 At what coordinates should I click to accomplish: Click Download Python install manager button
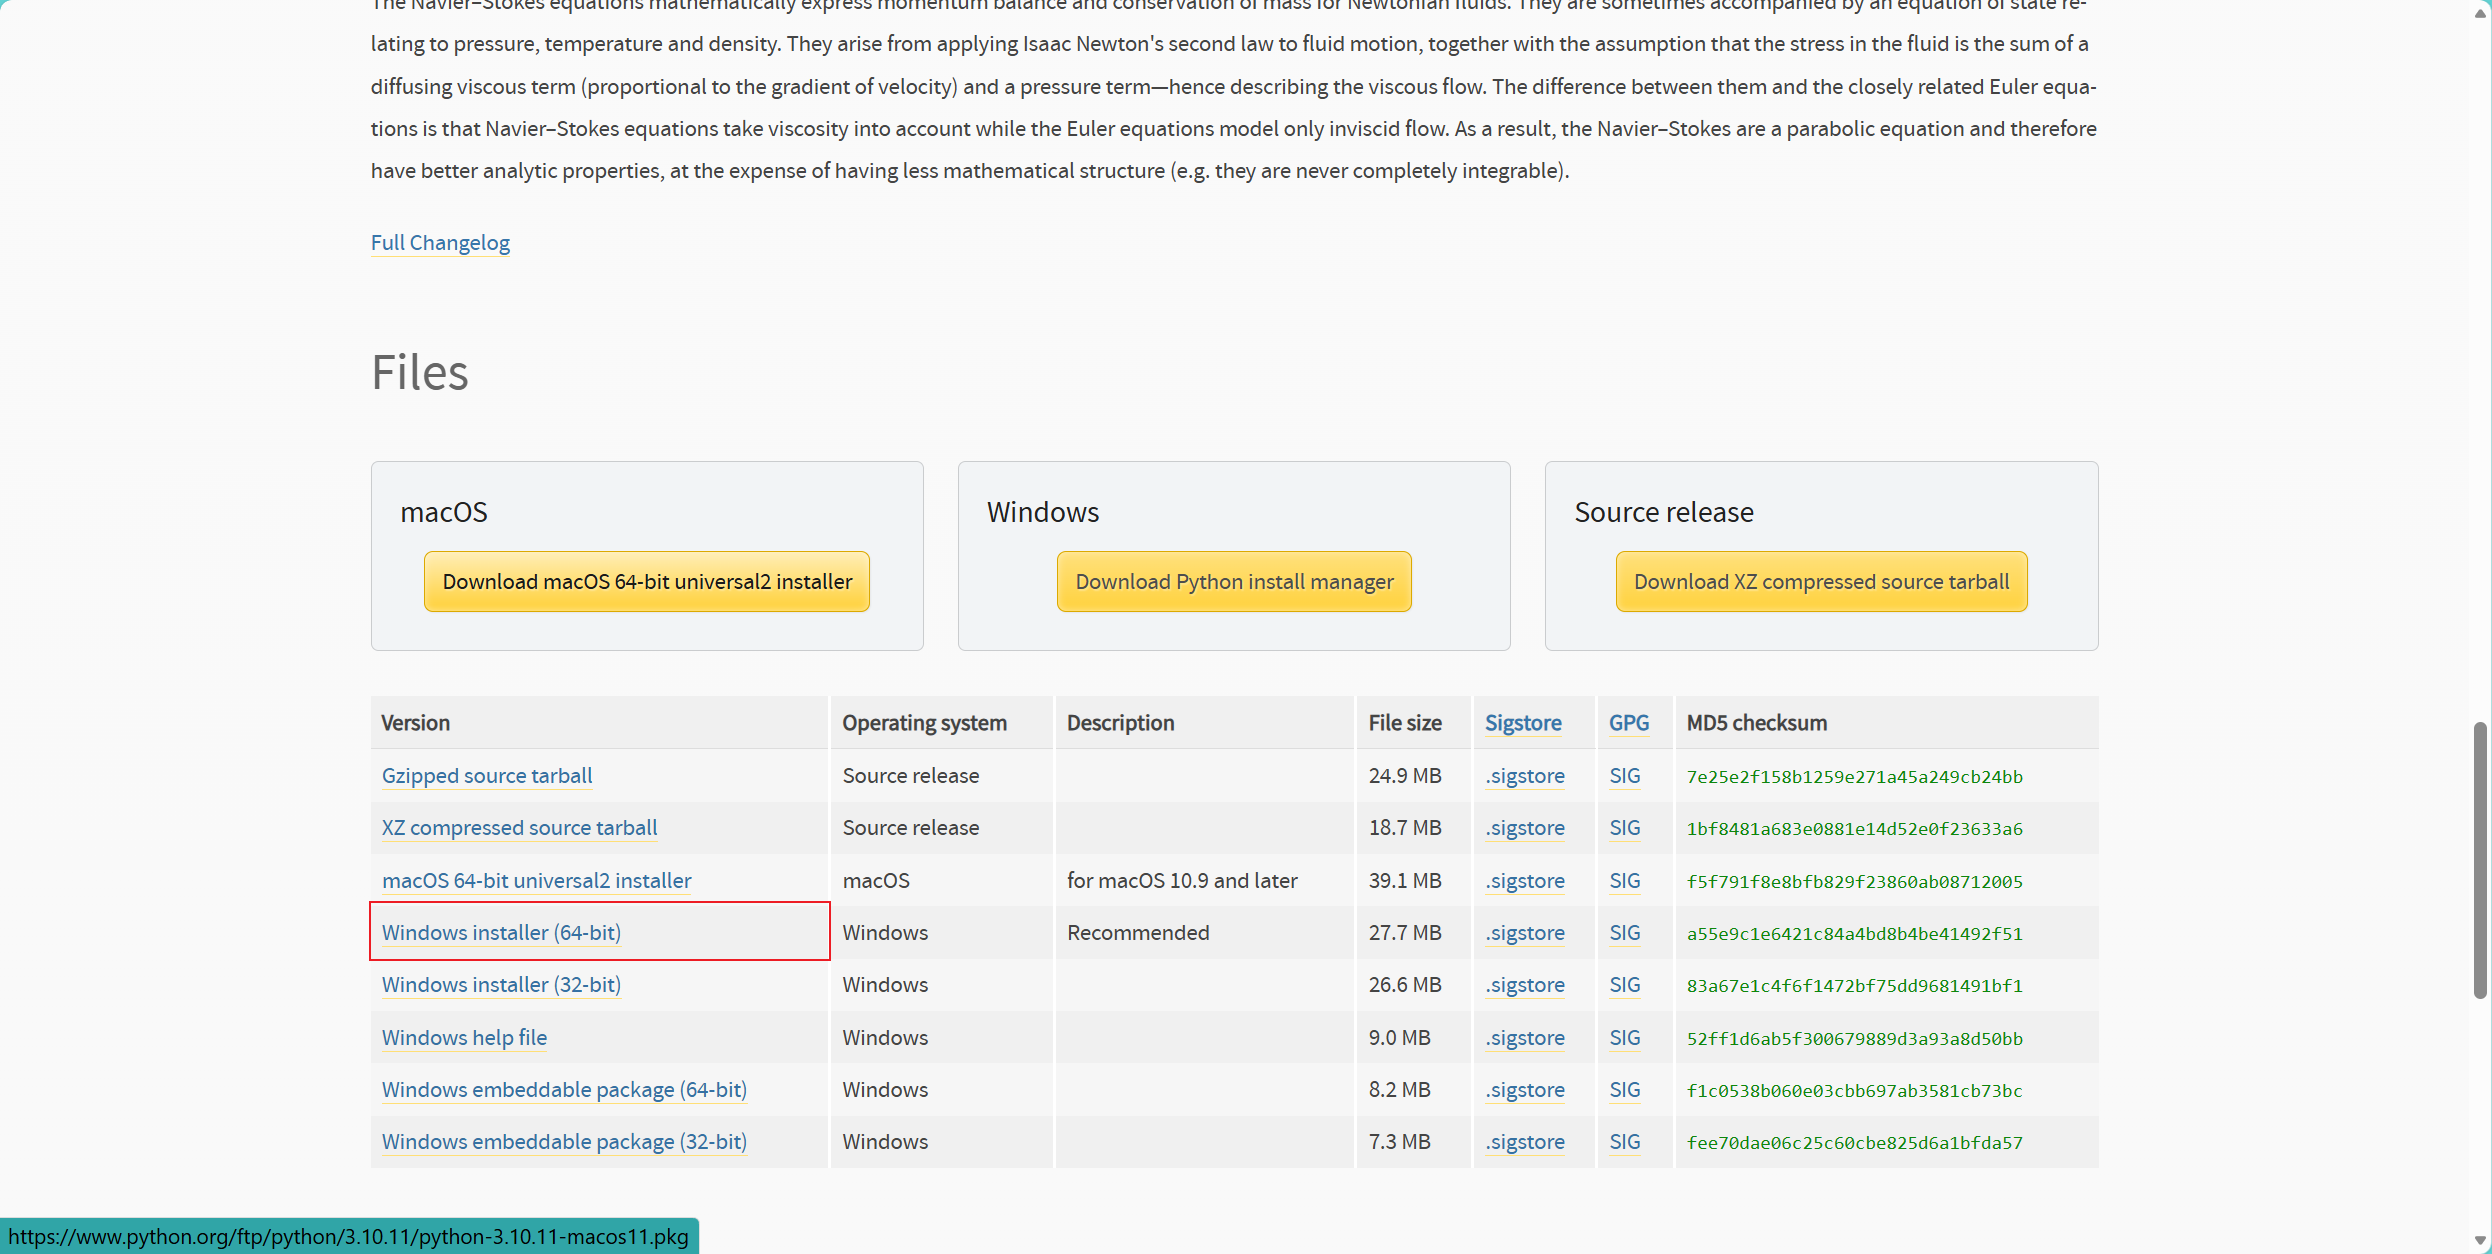(x=1233, y=581)
